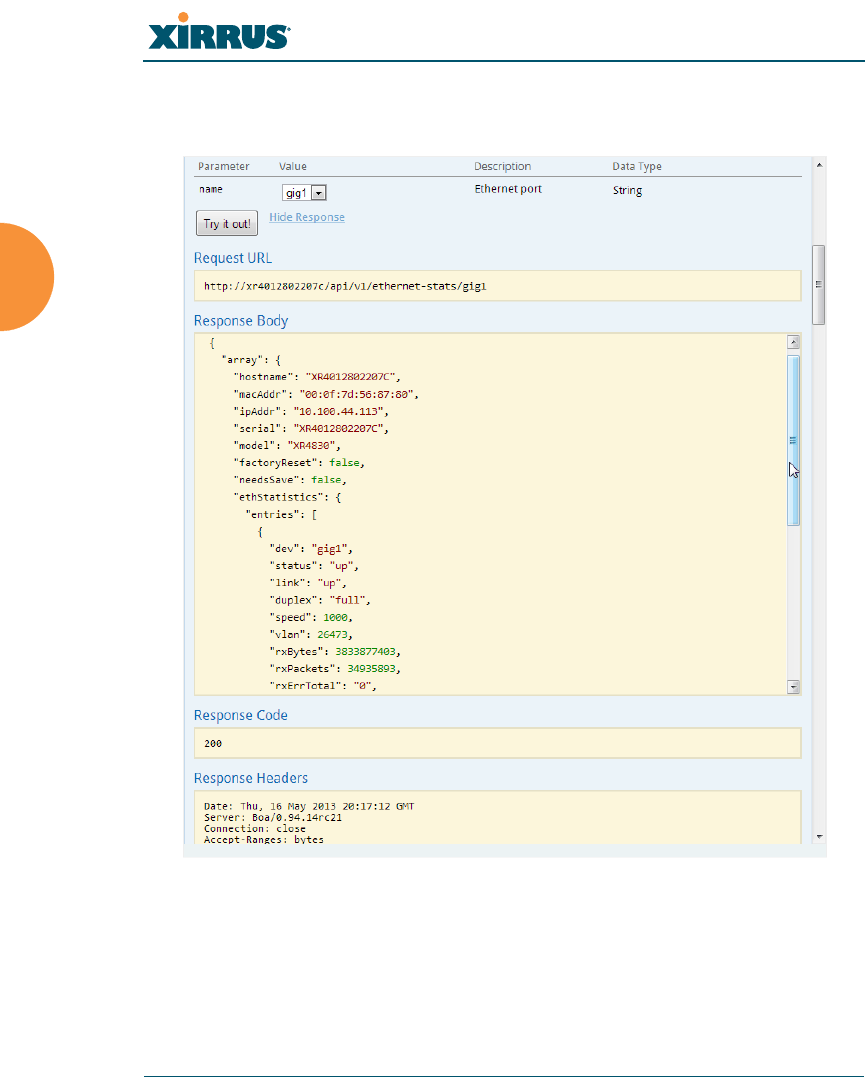The height and width of the screenshot is (1077, 865).
Task: Click the Data Type column header
Action: tap(637, 166)
